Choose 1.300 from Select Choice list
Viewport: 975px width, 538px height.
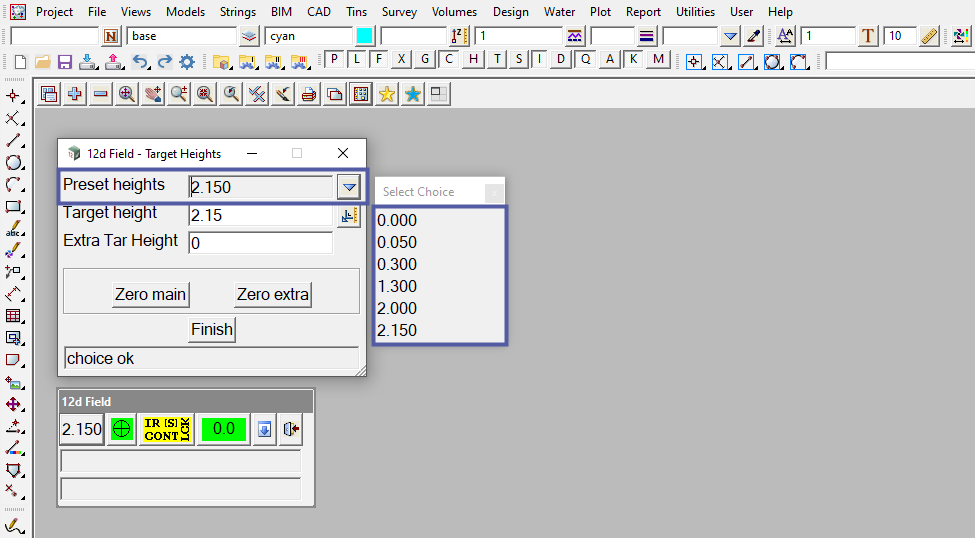point(397,286)
